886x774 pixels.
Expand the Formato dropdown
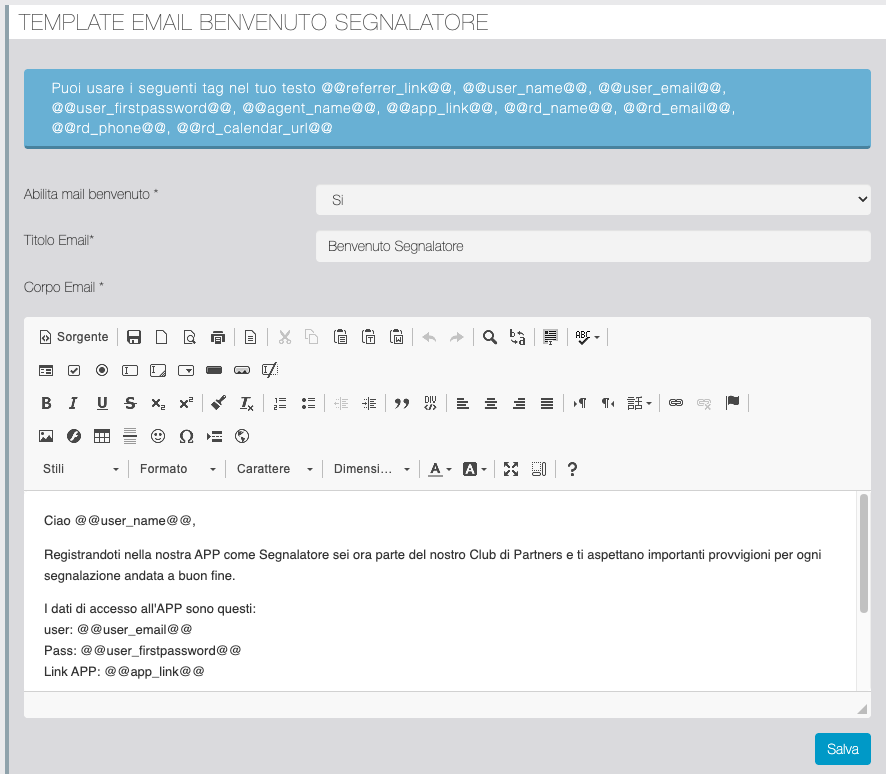coord(178,469)
